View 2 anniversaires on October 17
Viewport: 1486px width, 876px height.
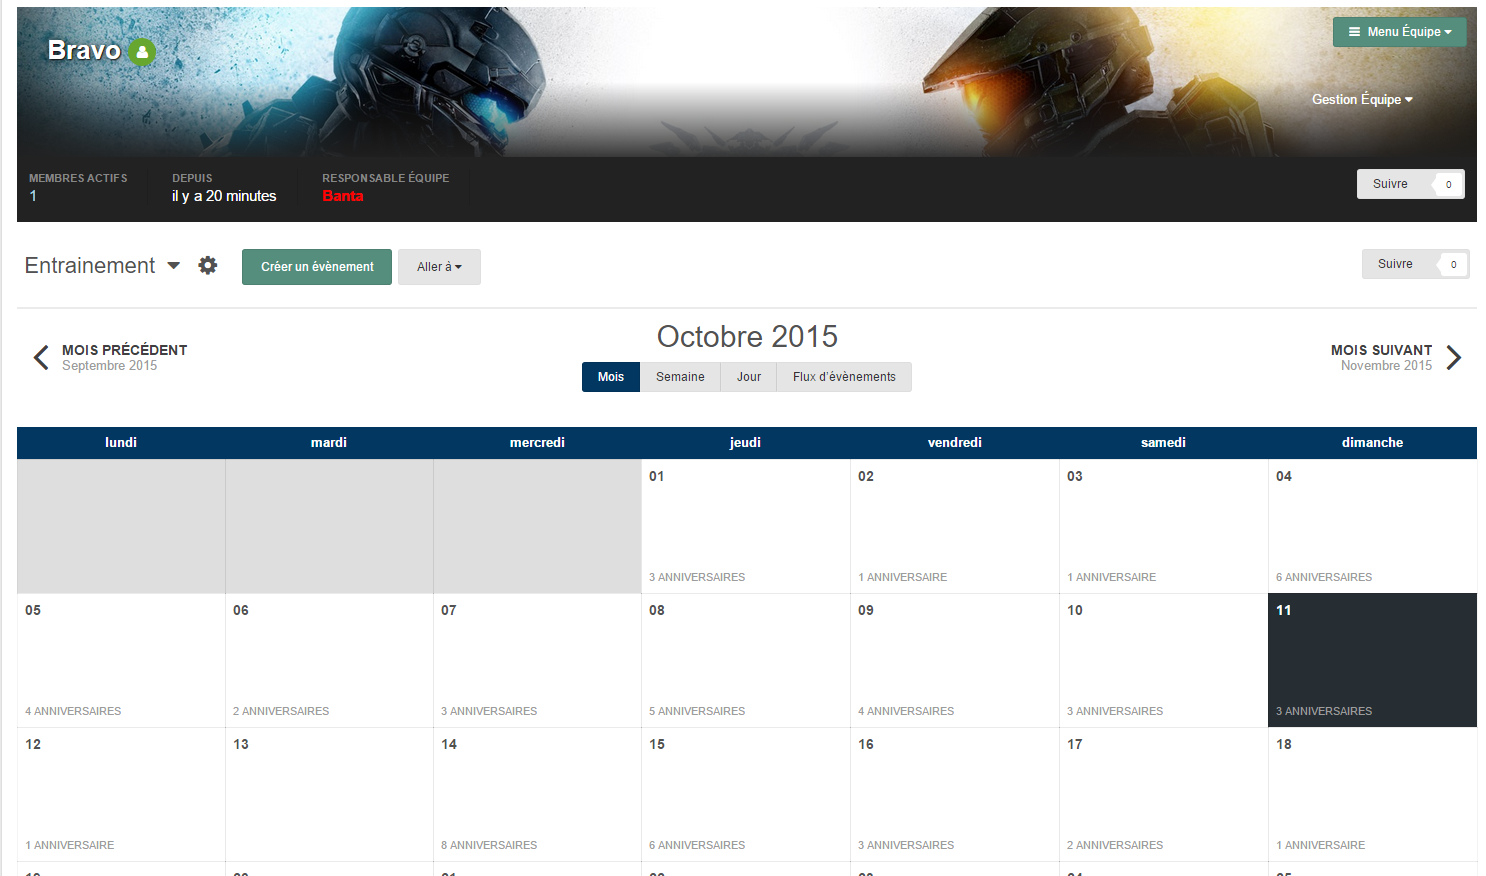[x=1115, y=845]
